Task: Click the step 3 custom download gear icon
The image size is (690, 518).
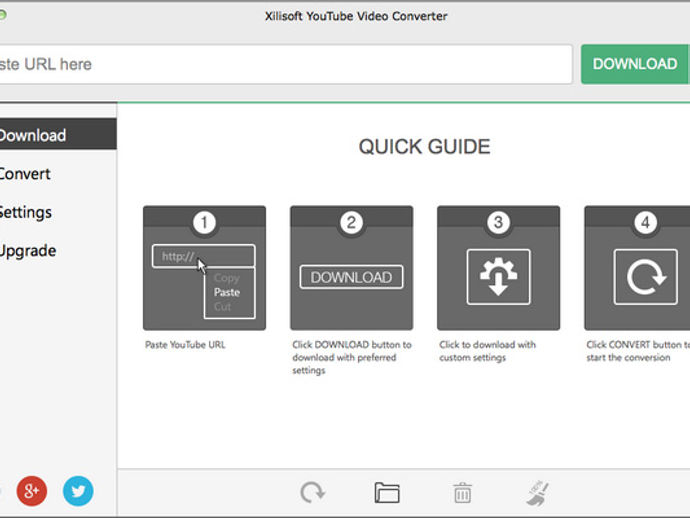Action: pyautogui.click(x=499, y=277)
